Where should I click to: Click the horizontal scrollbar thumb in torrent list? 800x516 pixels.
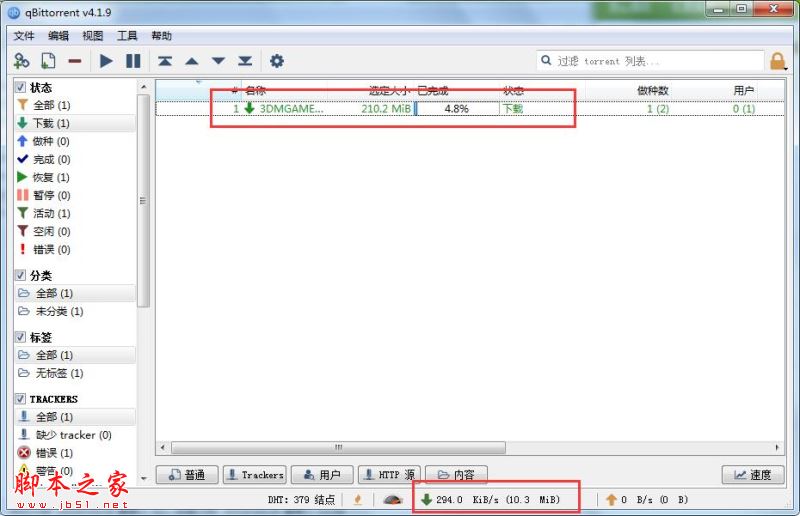point(338,448)
